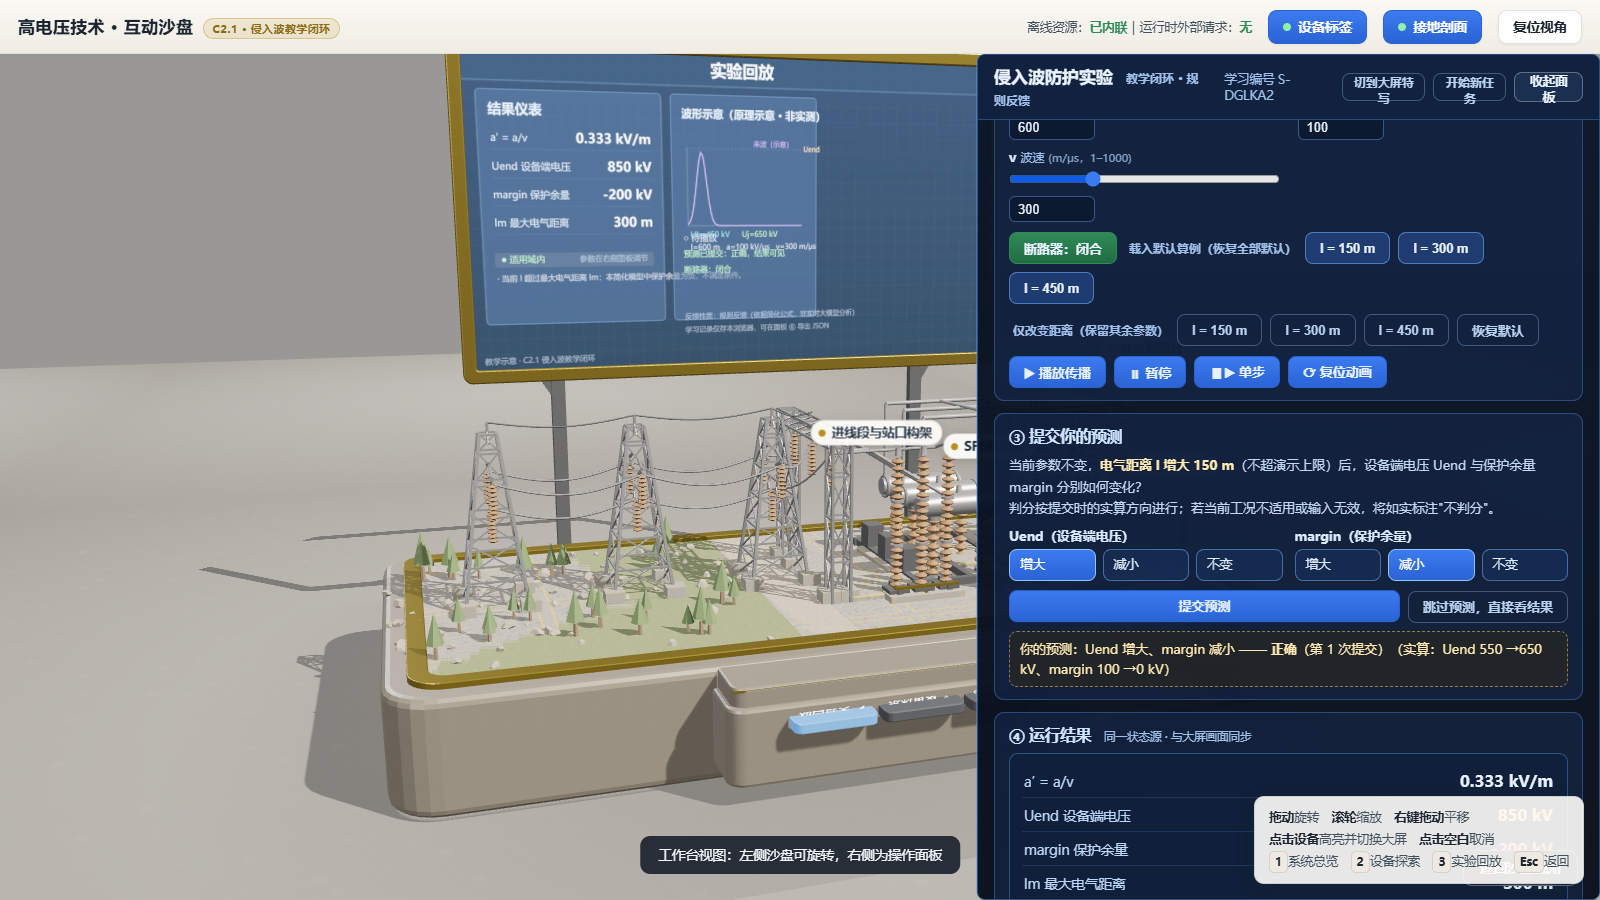The image size is (1600, 900).
Task: Submit the prediction with 提交预测
Action: 1204,606
